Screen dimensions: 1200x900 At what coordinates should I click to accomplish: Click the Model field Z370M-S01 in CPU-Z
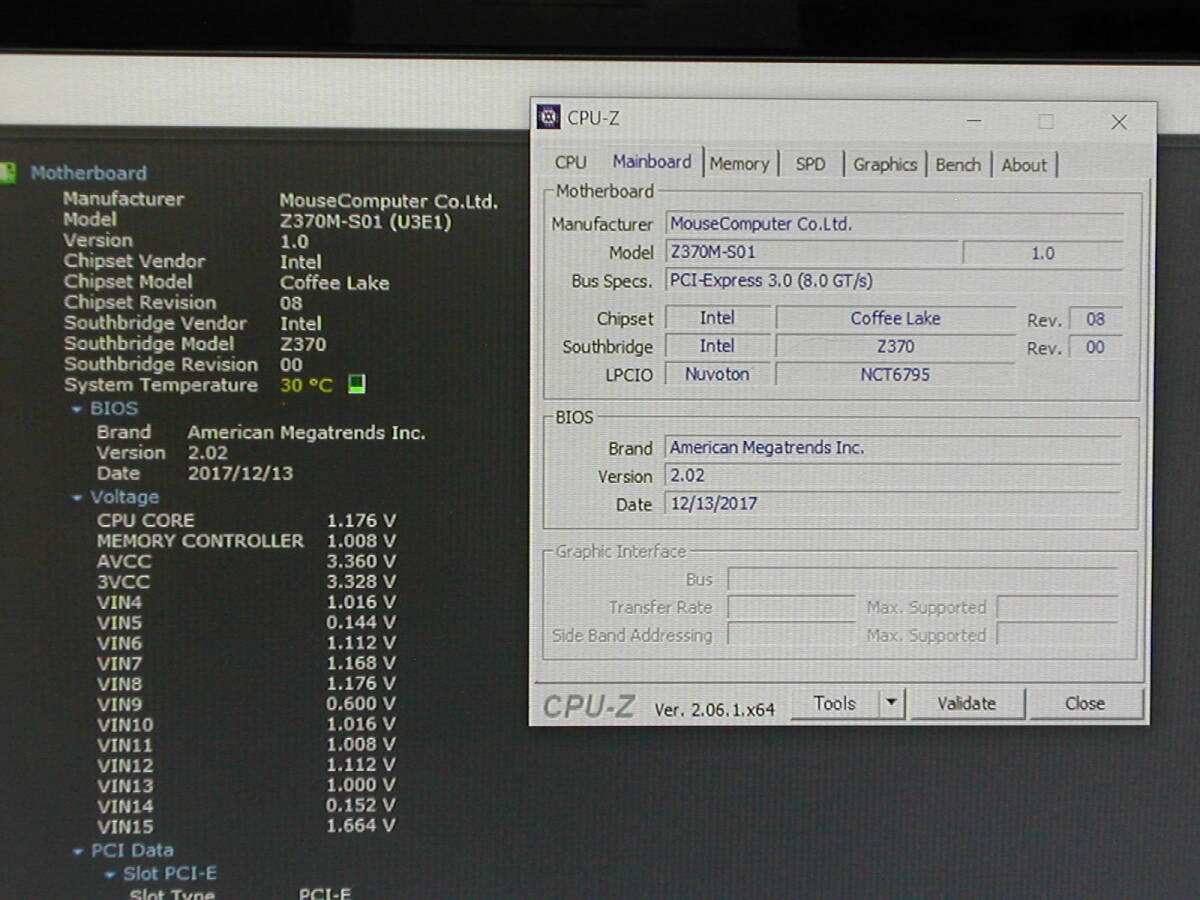[x=811, y=252]
